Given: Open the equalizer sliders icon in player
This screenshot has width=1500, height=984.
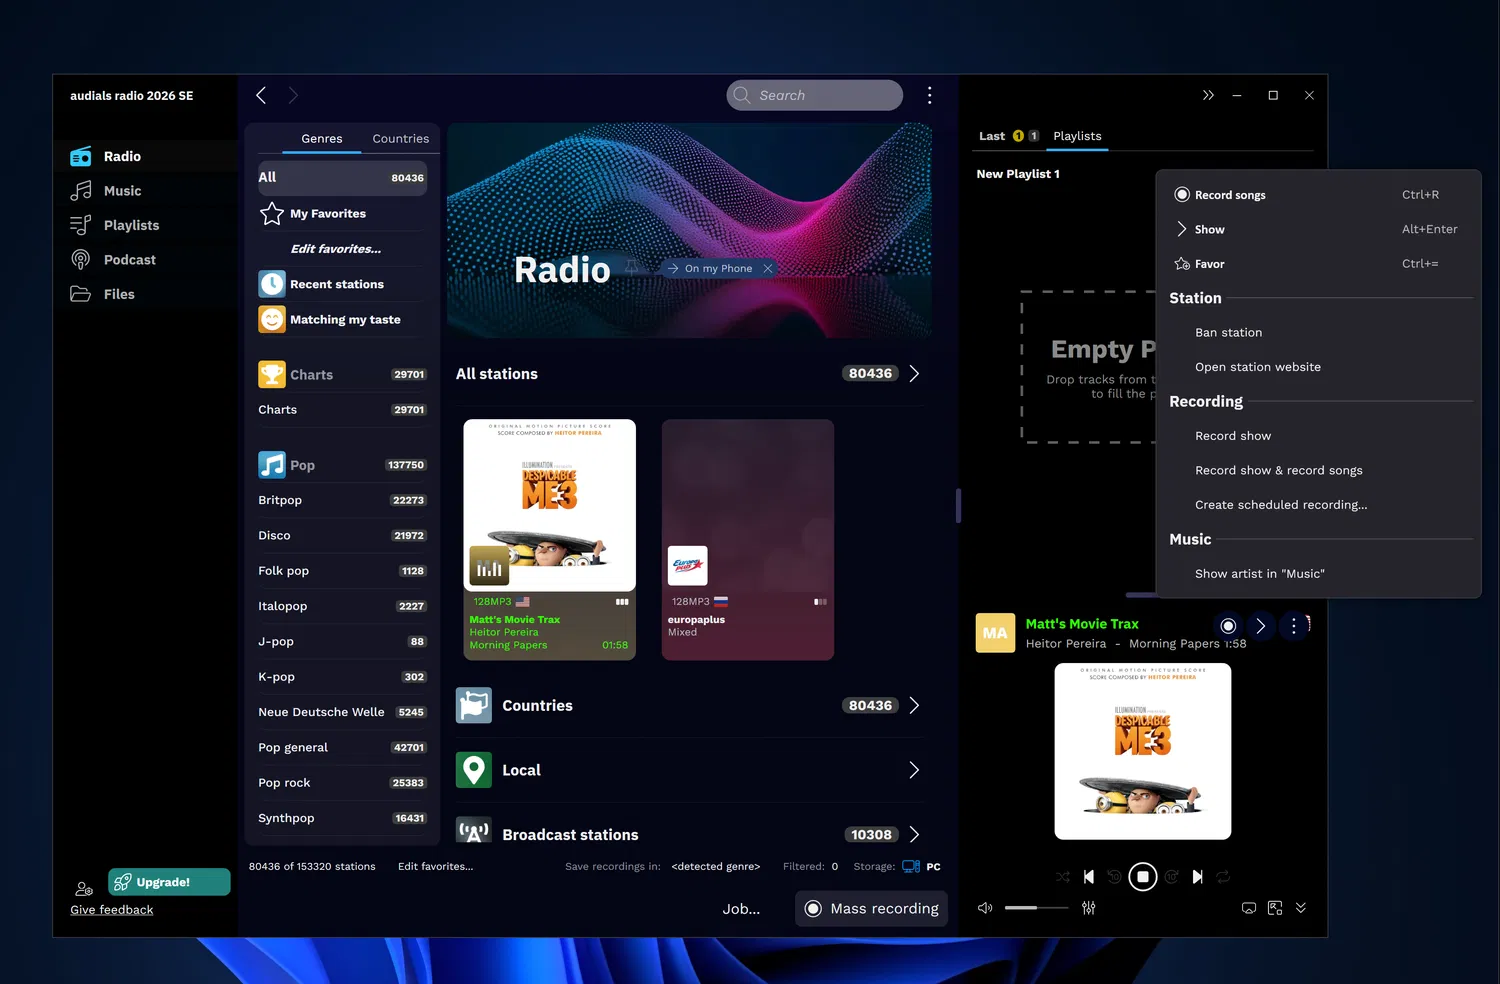Looking at the screenshot, I should pos(1089,908).
